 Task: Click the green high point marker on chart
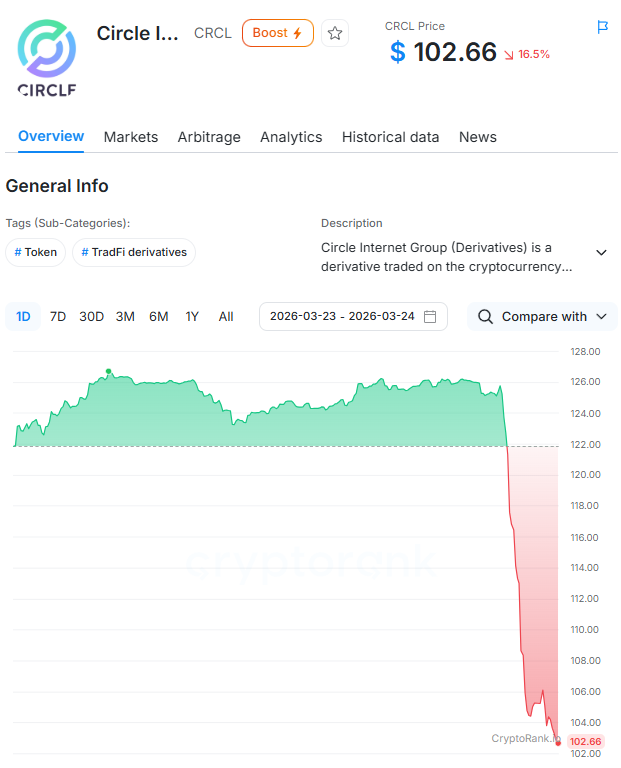tap(109, 371)
